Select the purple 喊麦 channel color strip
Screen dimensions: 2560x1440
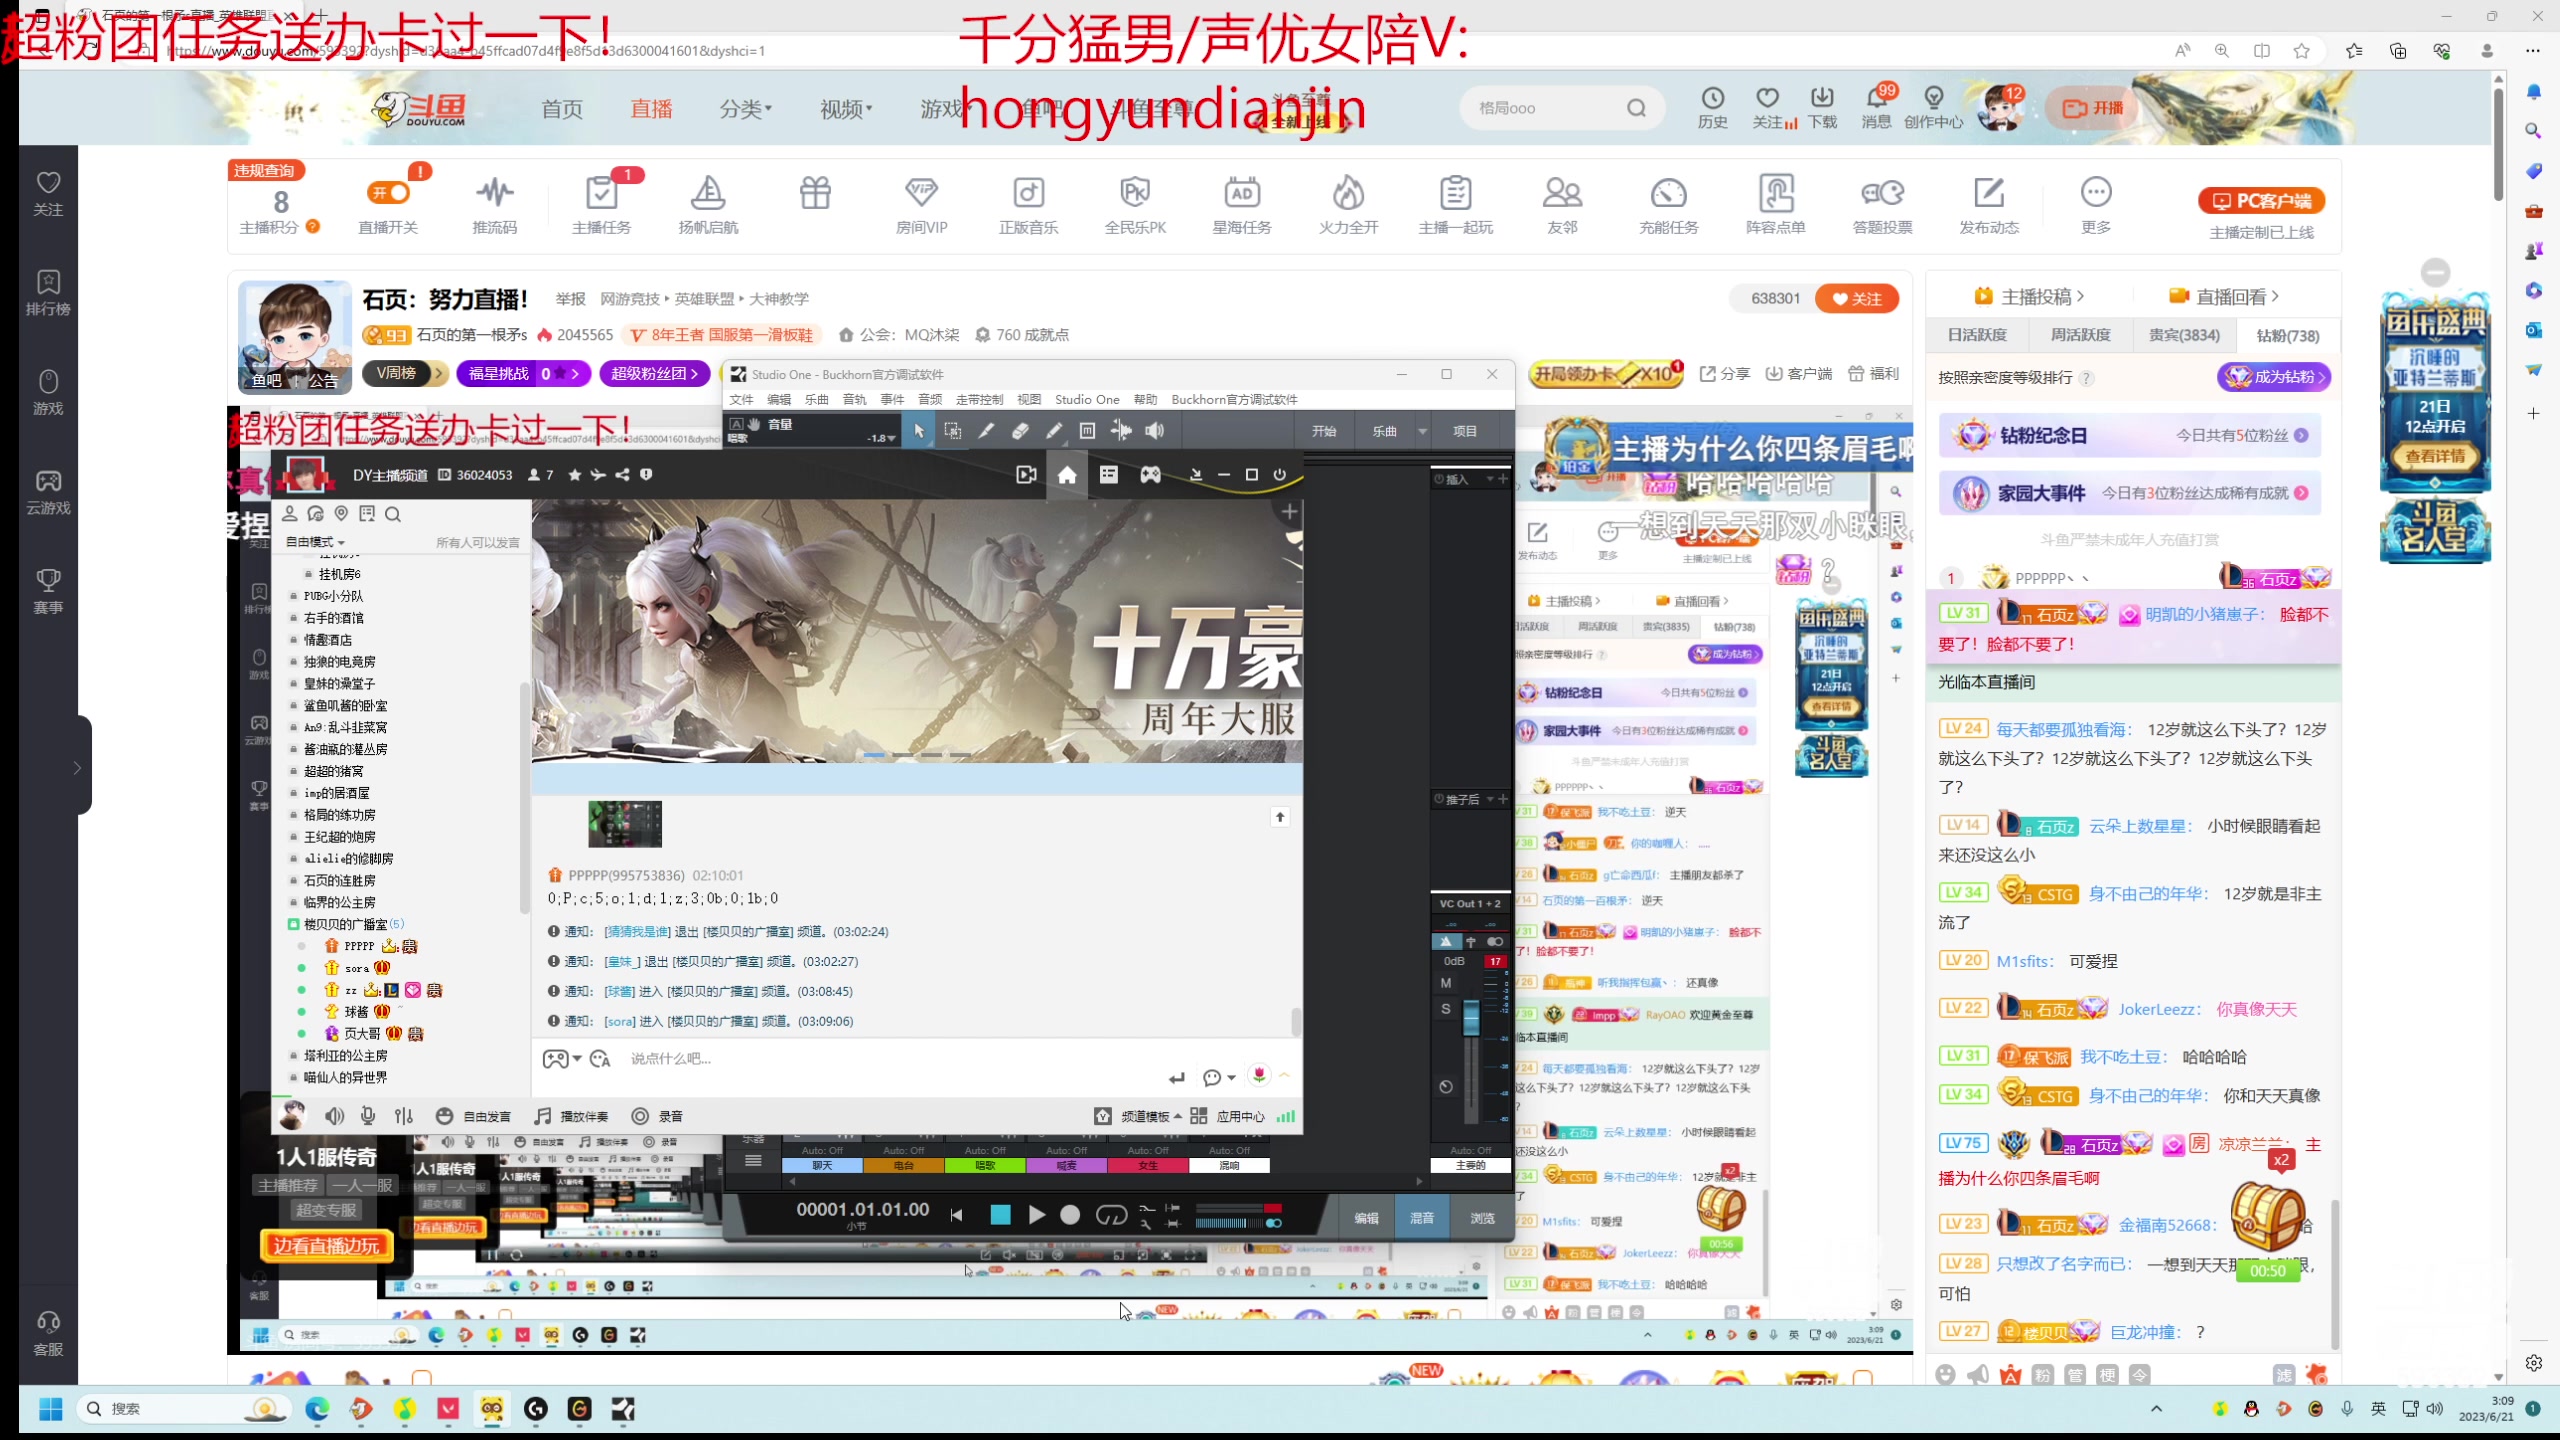point(1066,1165)
